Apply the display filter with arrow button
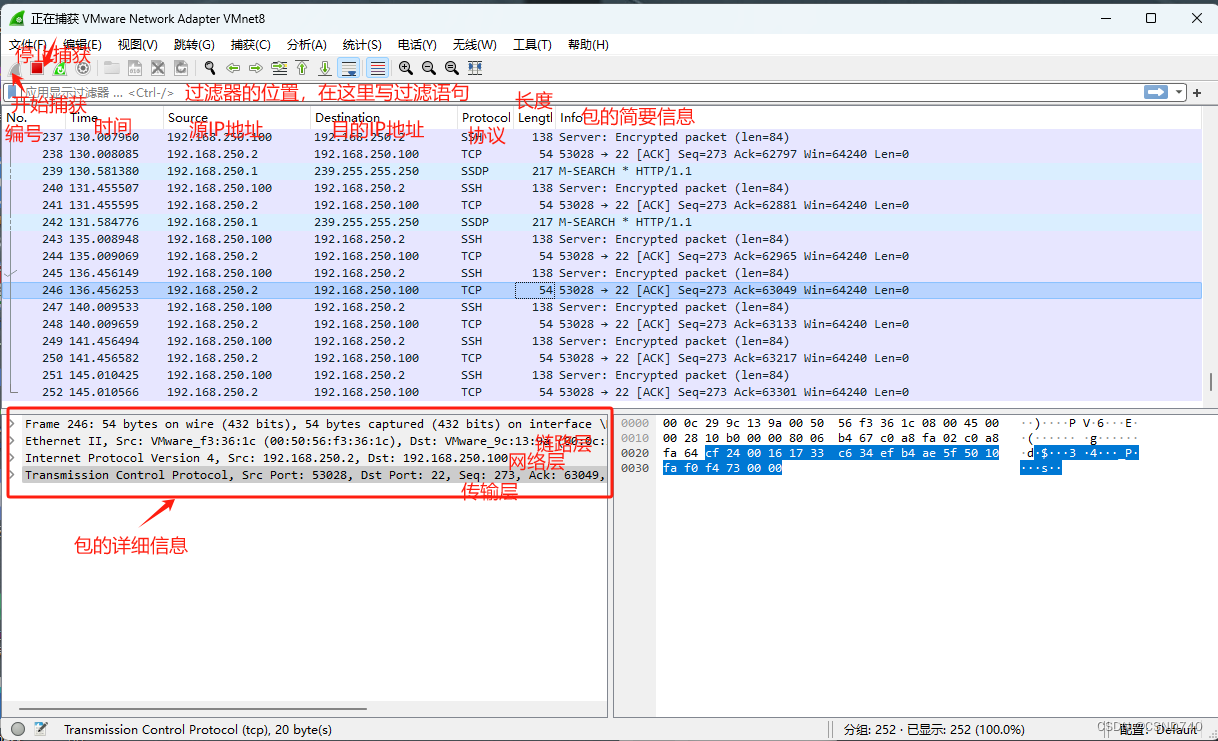 tap(1156, 92)
